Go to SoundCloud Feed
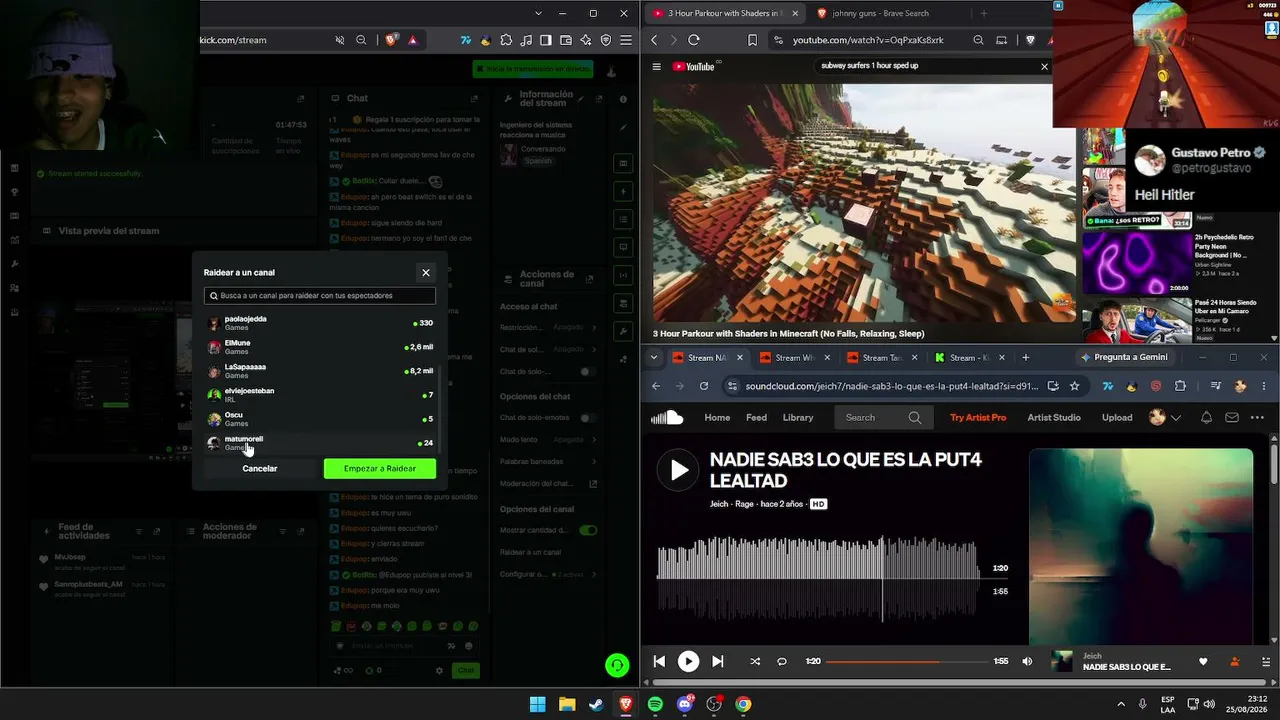Screen dimensions: 1280x720 click(x=756, y=417)
